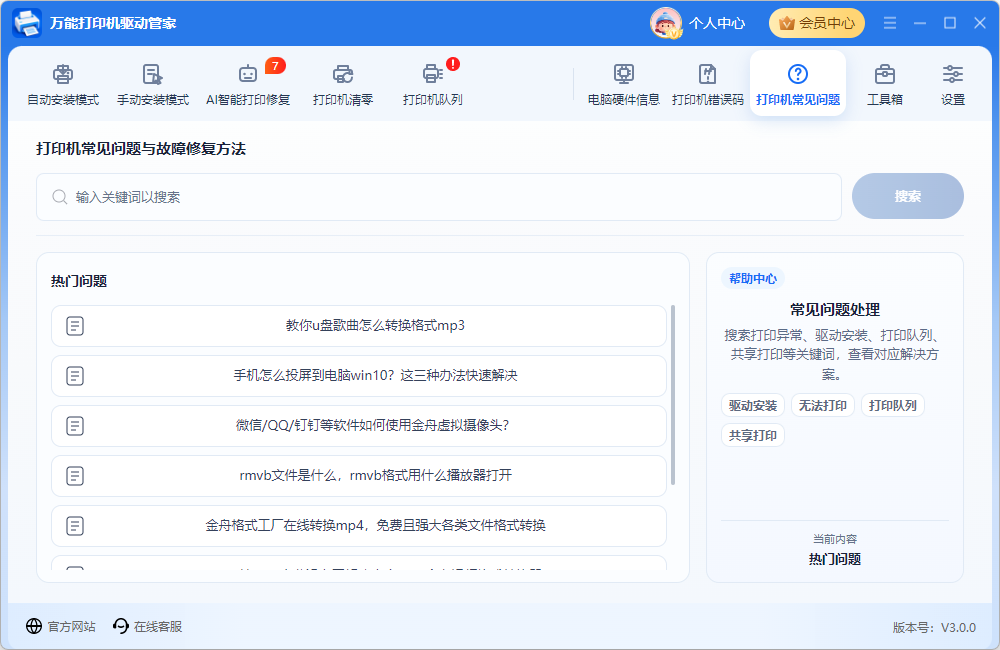Screen dimensions: 1000x650
Task: Click the 帮助中心 badge
Action: pyautogui.click(x=753, y=279)
